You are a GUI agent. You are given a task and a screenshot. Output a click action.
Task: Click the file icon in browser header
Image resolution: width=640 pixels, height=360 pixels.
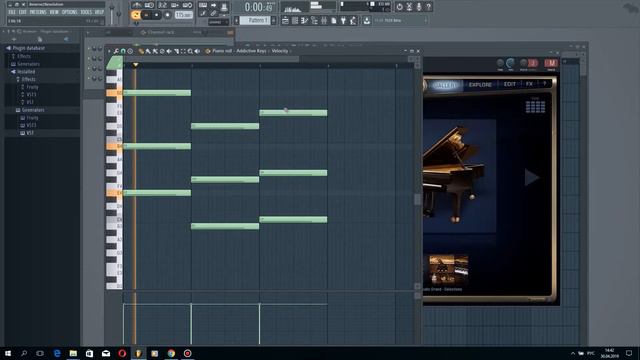(x=40, y=39)
